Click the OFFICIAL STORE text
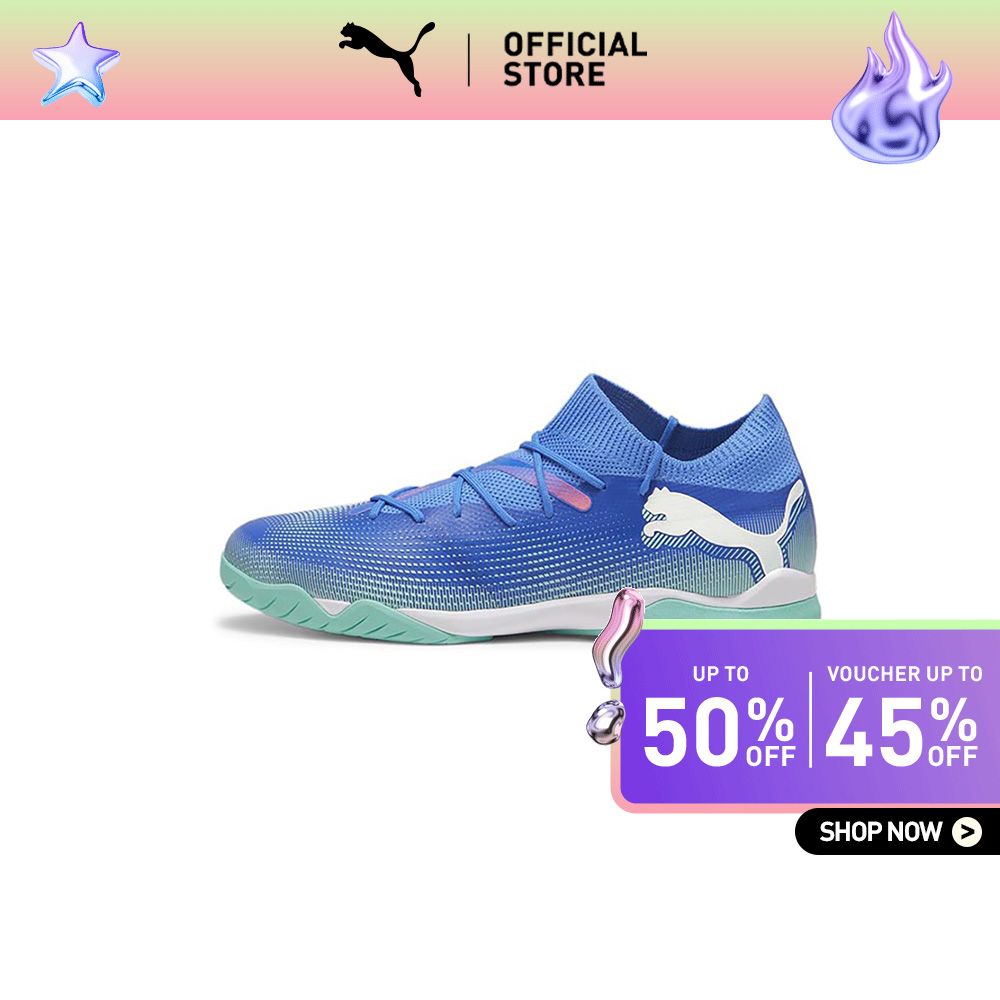Image resolution: width=1000 pixels, height=1000 pixels. [575, 60]
